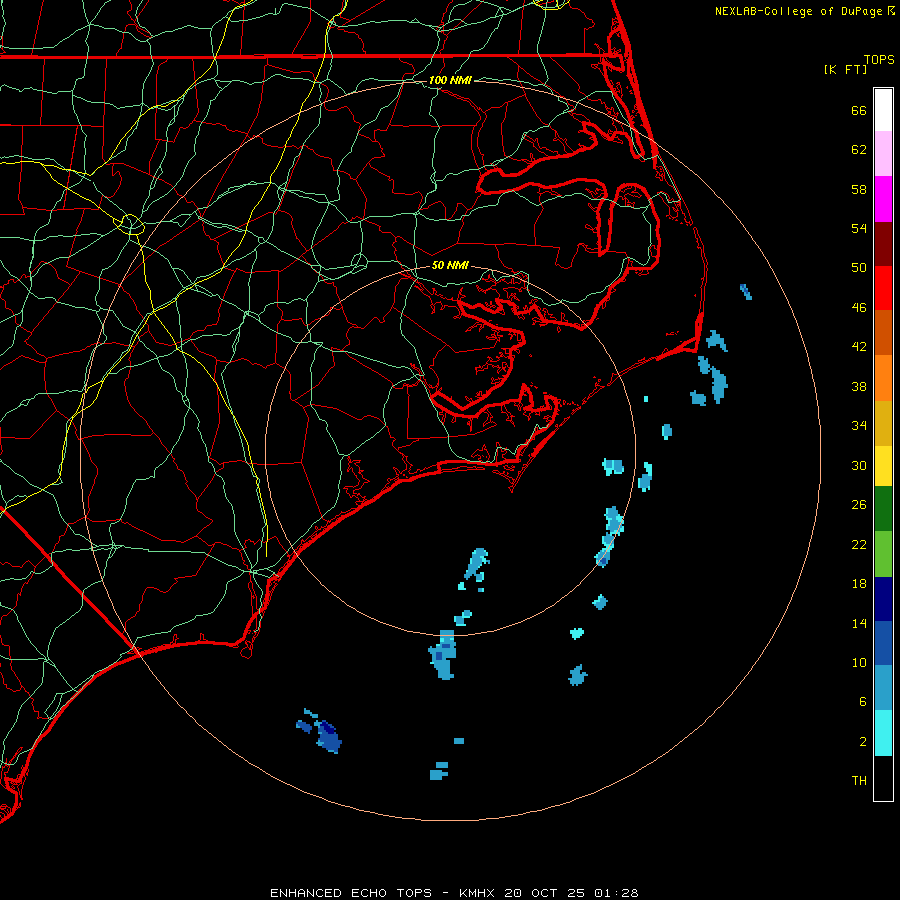Click the "10" legend value
Screen dimensions: 900x900
[x=859, y=663]
